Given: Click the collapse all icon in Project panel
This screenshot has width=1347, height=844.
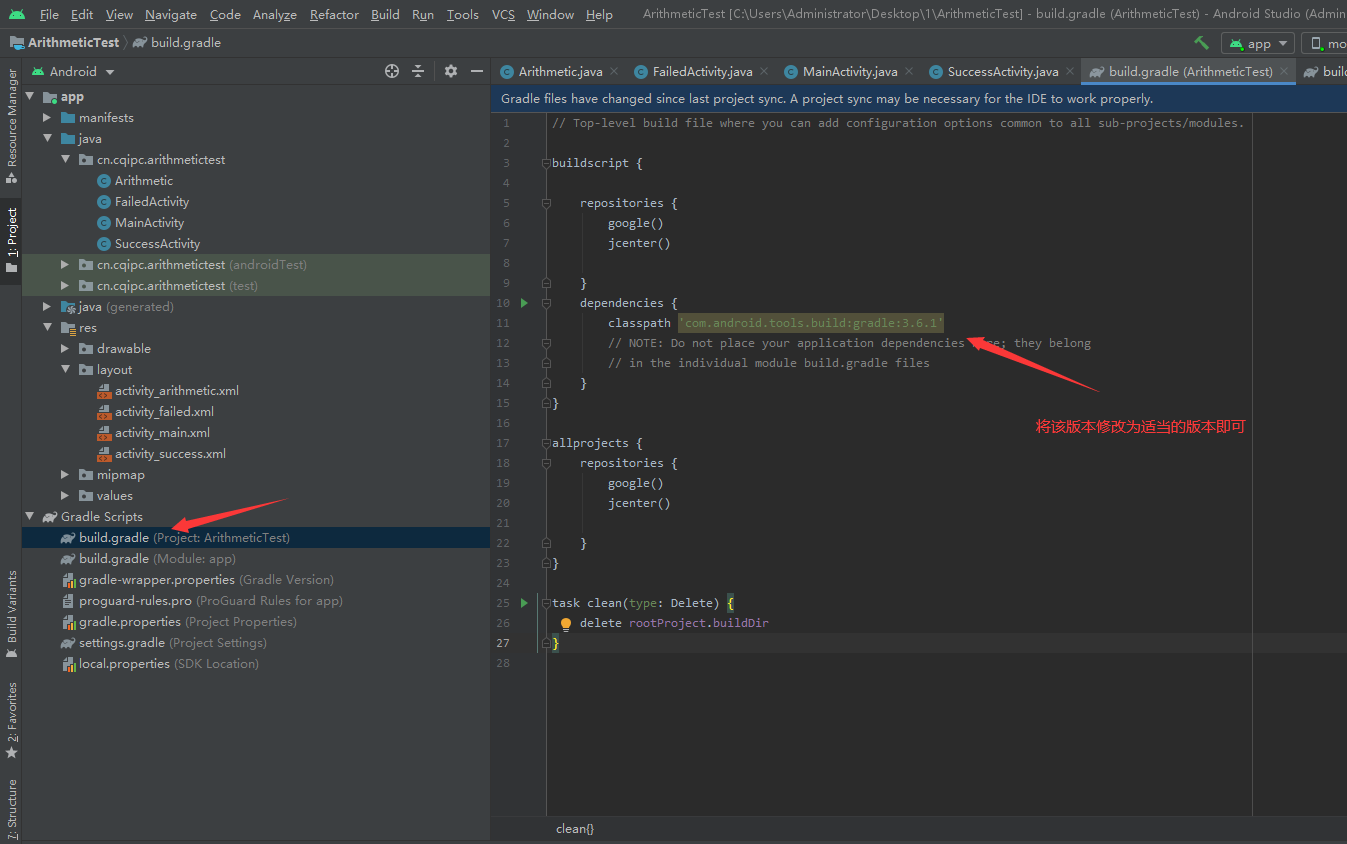Looking at the screenshot, I should (x=418, y=71).
